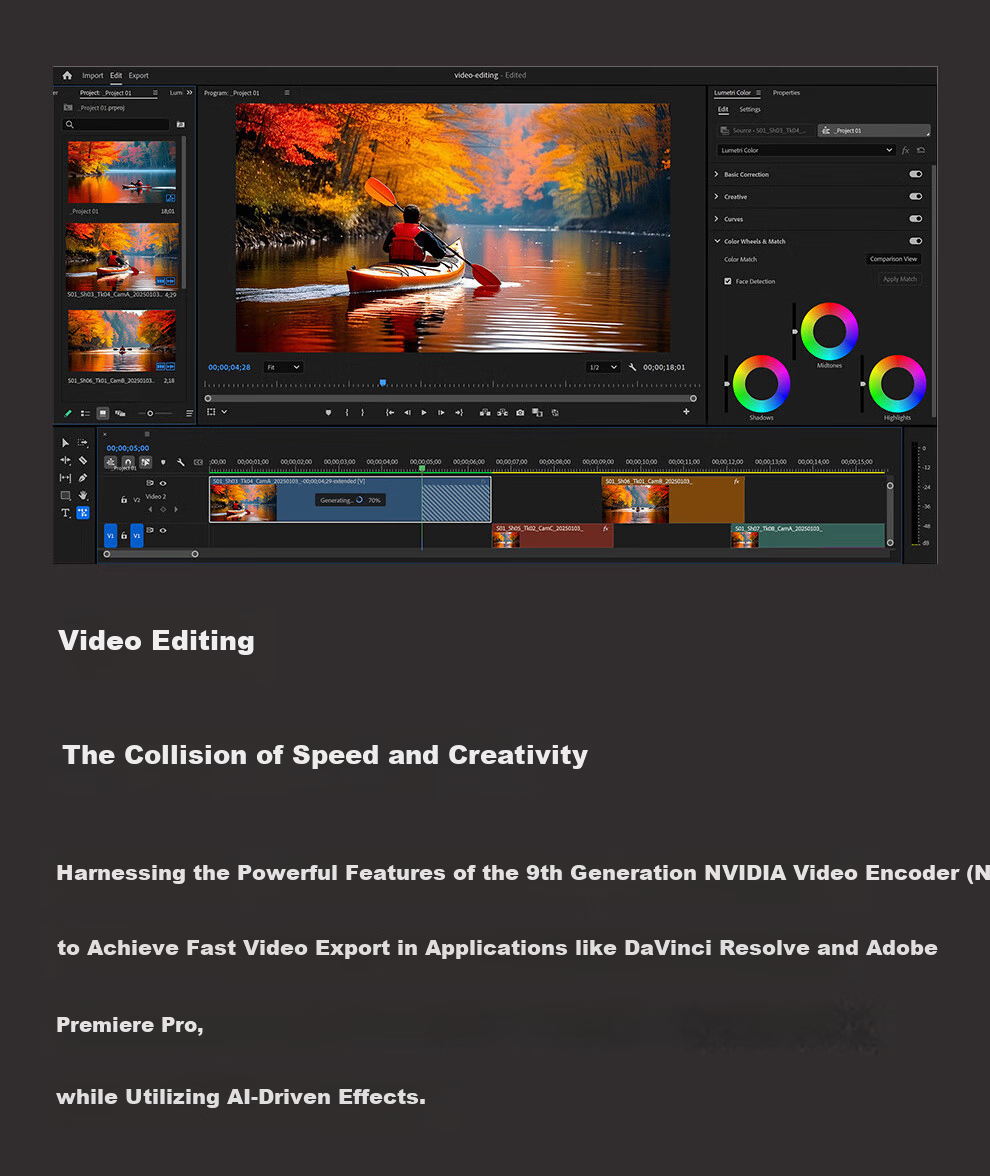Select the Rectangle tool
Viewport: 990px width, 1176px height.
click(x=65, y=496)
